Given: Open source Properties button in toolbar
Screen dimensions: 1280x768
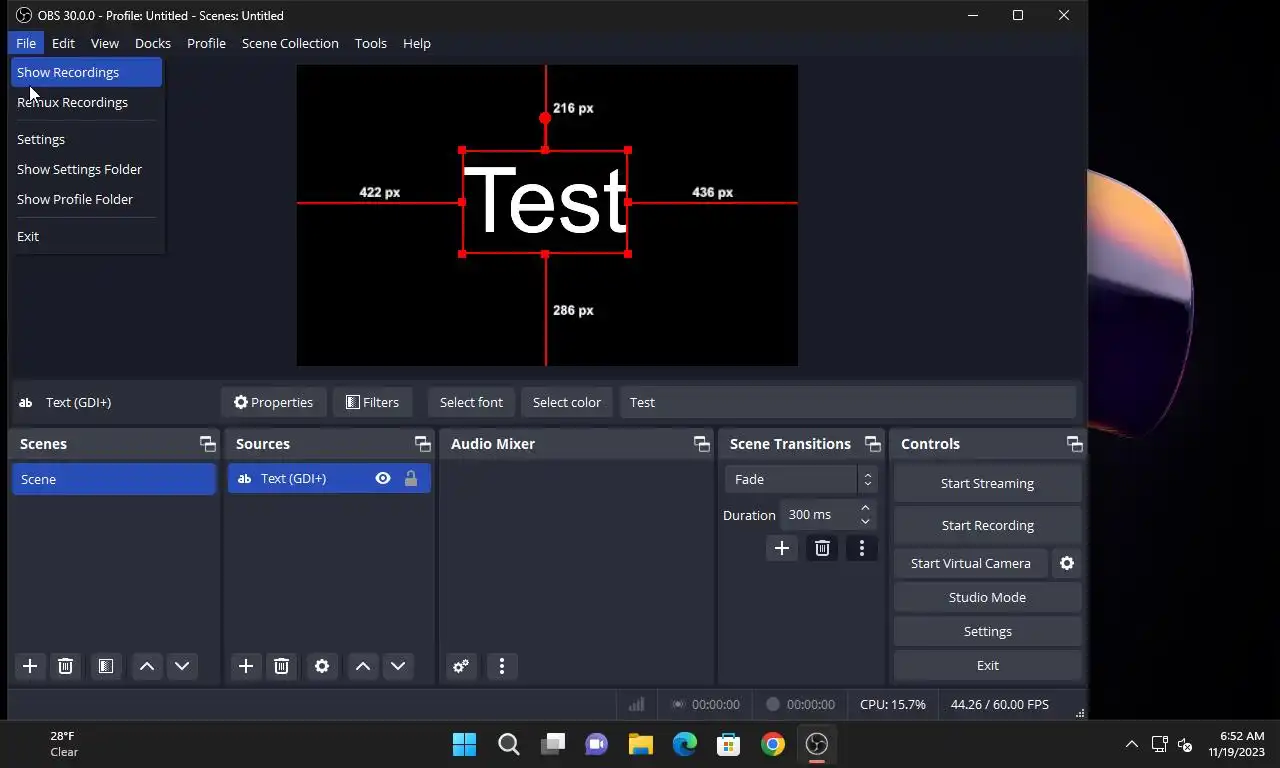Looking at the screenshot, I should (273, 402).
